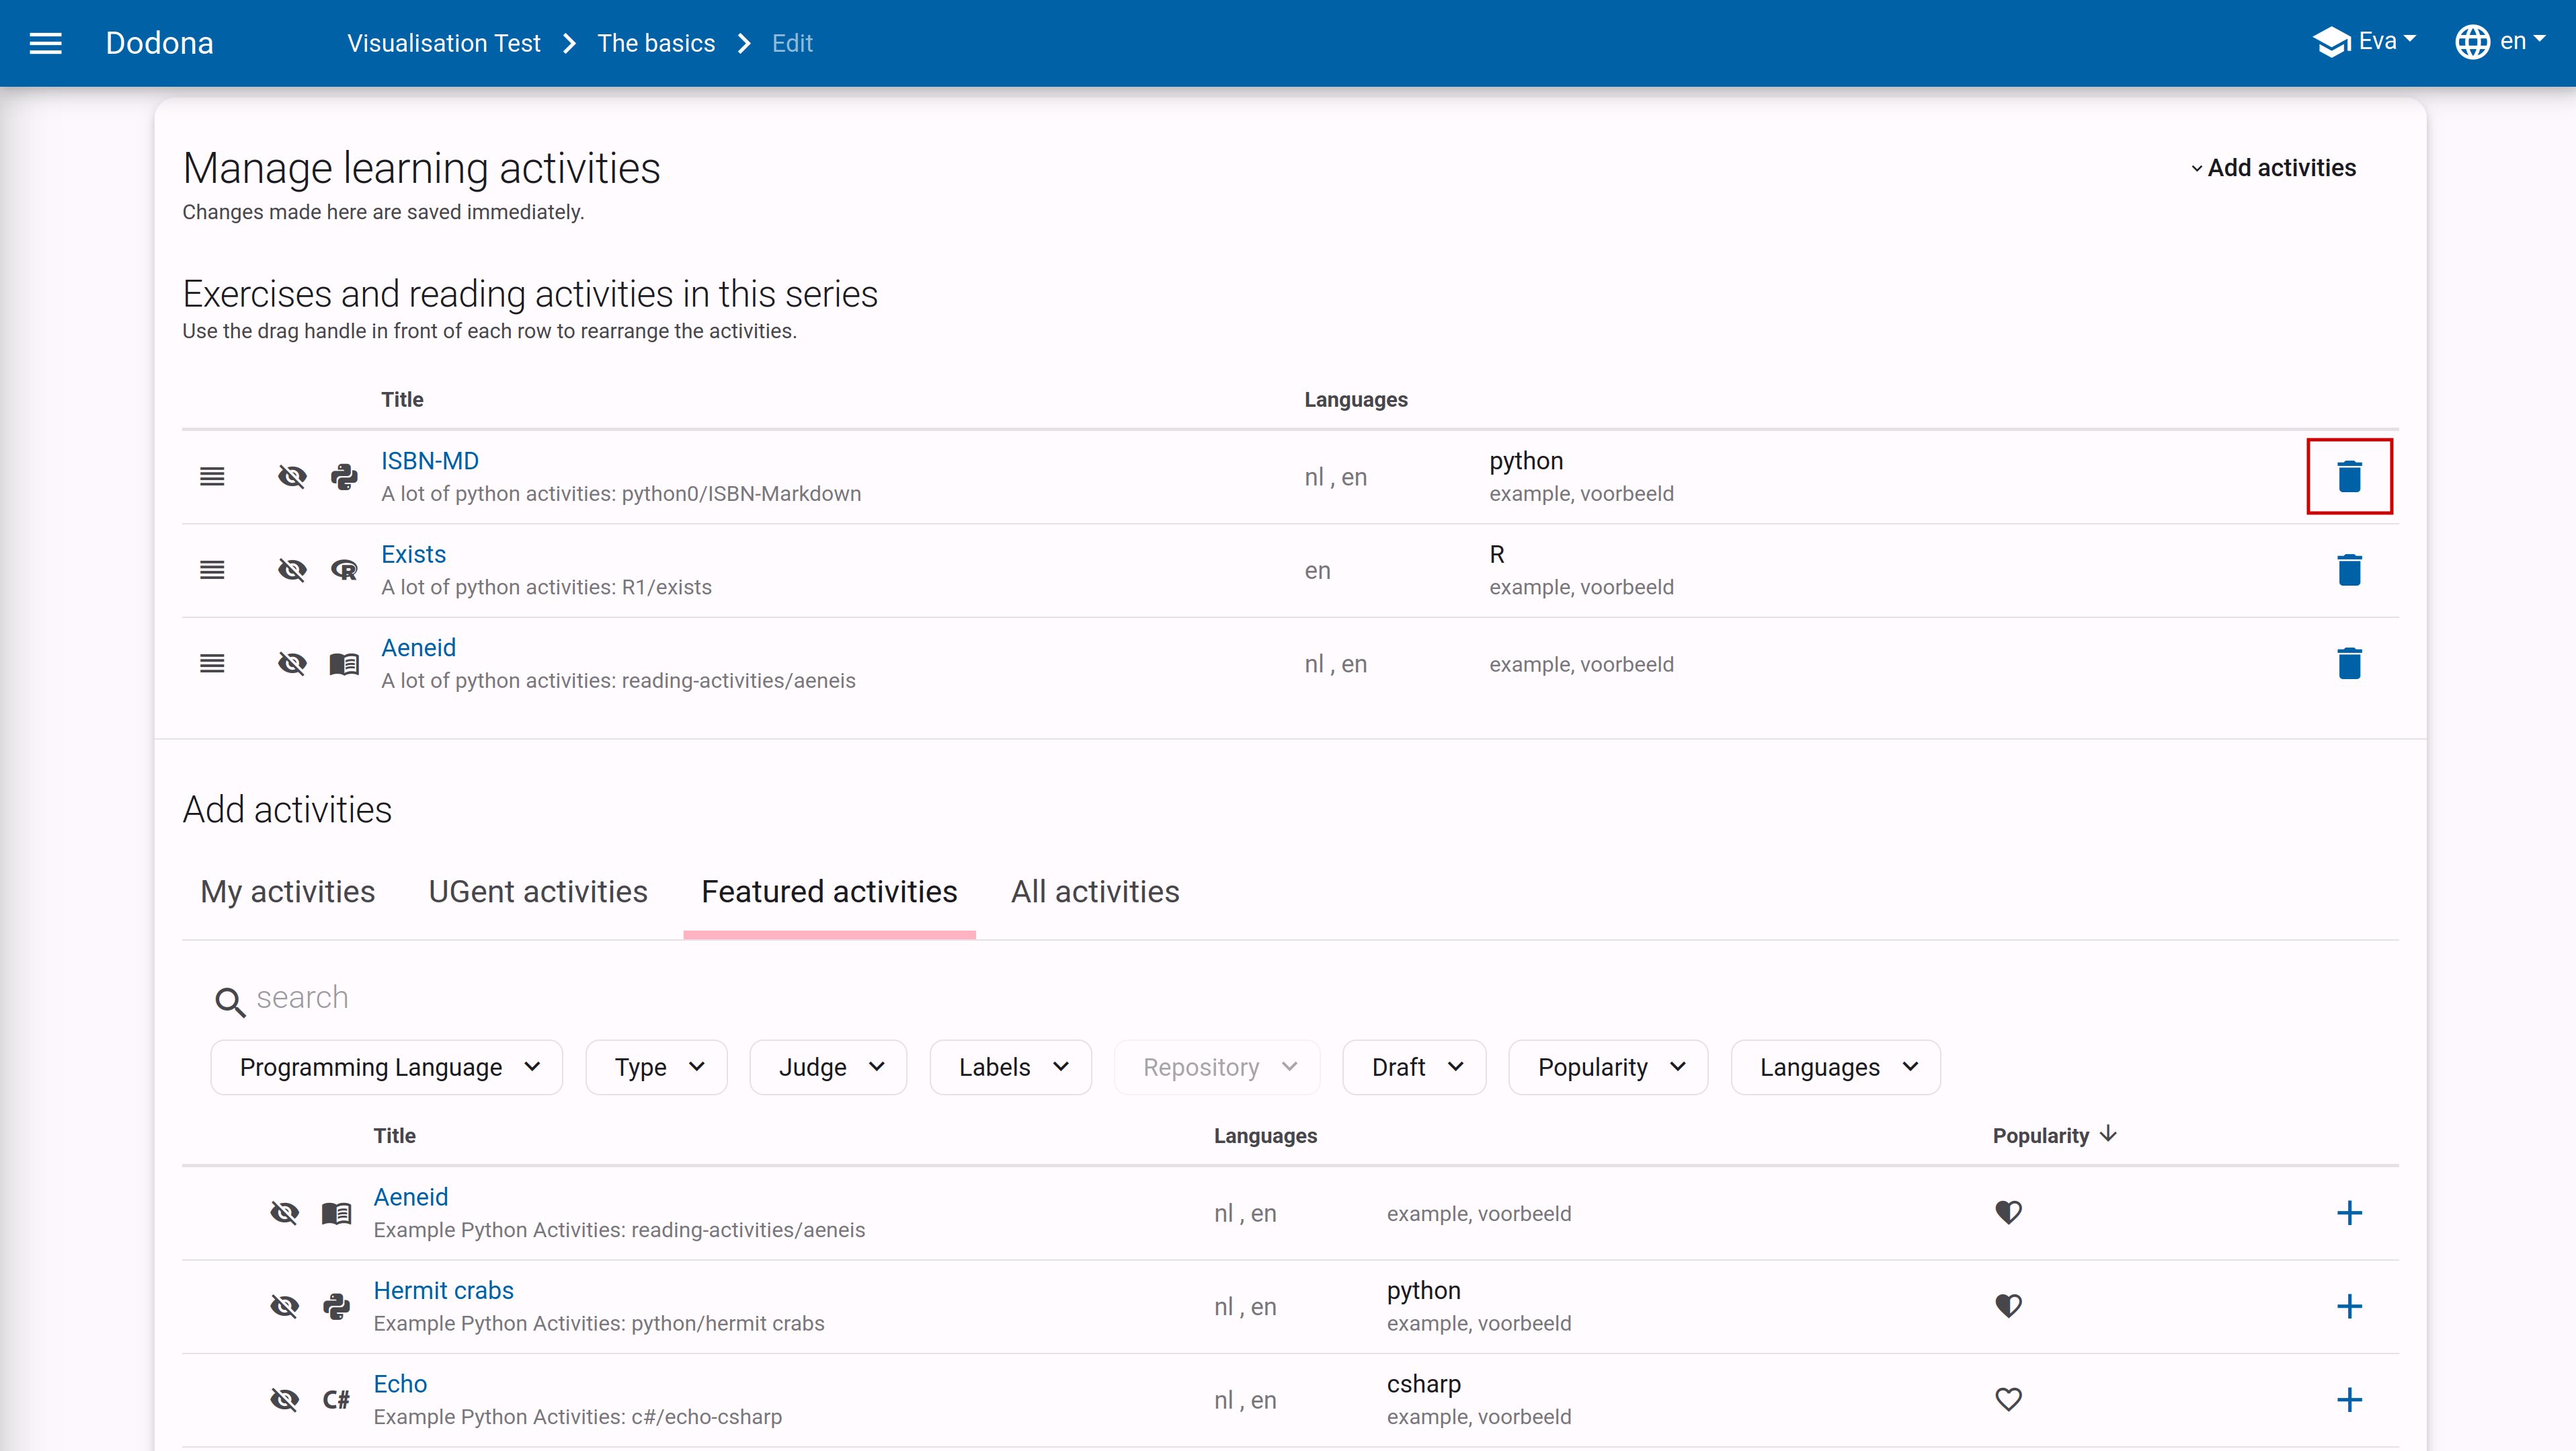
Task: Add Echo activity with plus icon
Action: click(2349, 1399)
